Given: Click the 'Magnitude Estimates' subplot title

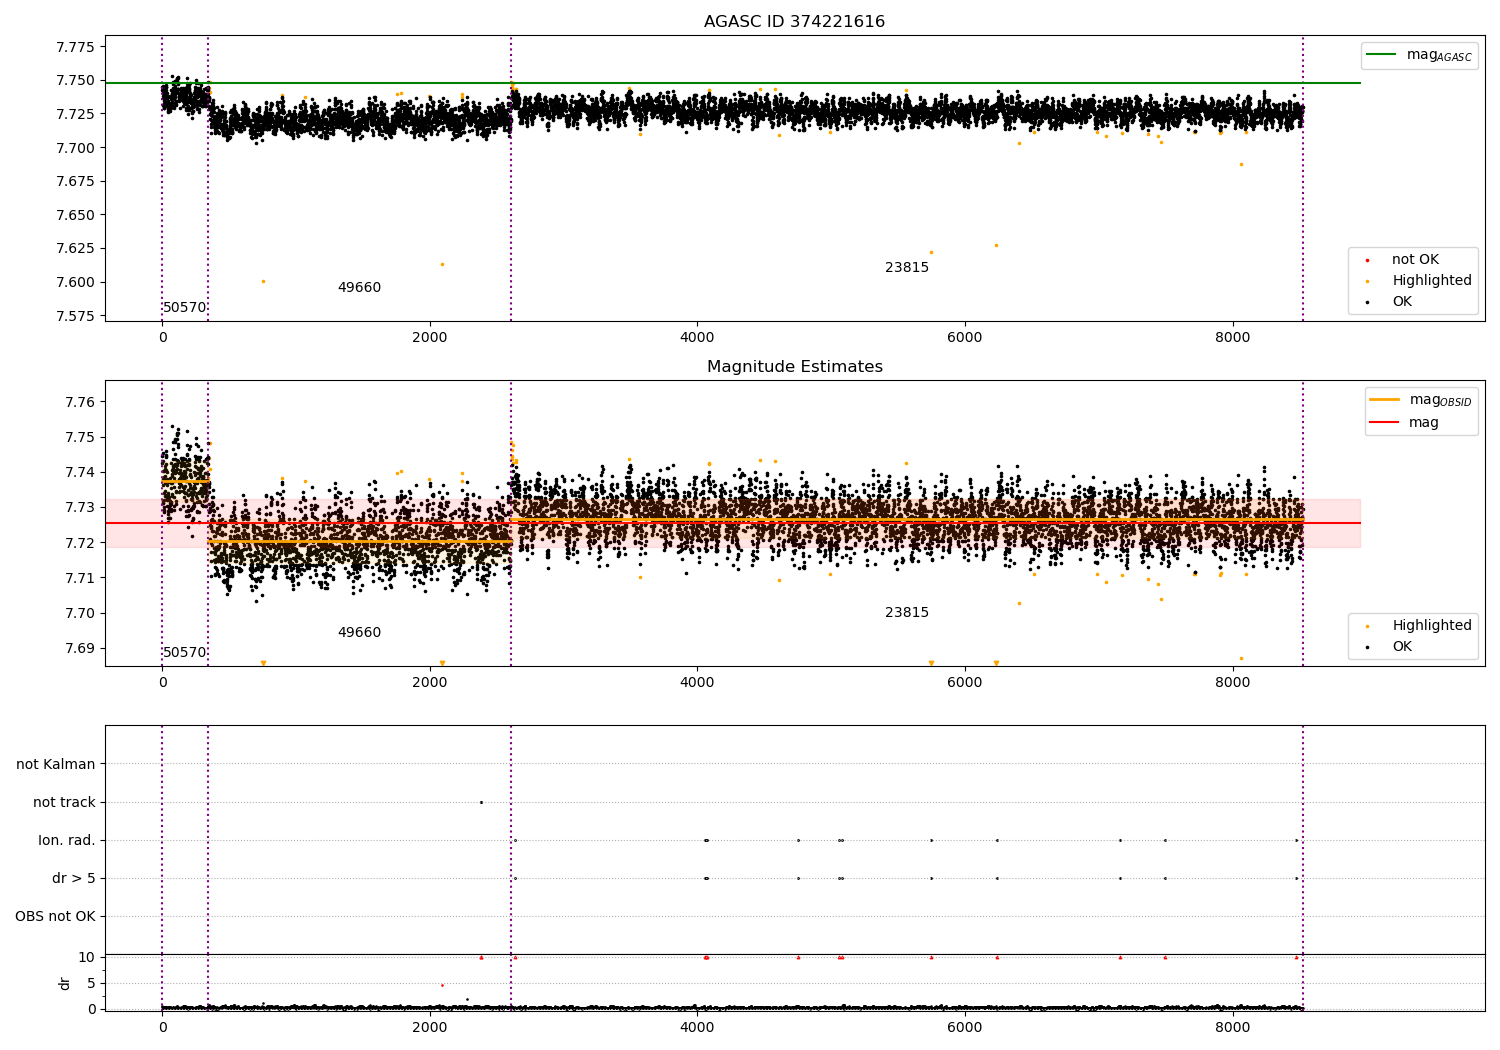Looking at the screenshot, I should (x=794, y=367).
